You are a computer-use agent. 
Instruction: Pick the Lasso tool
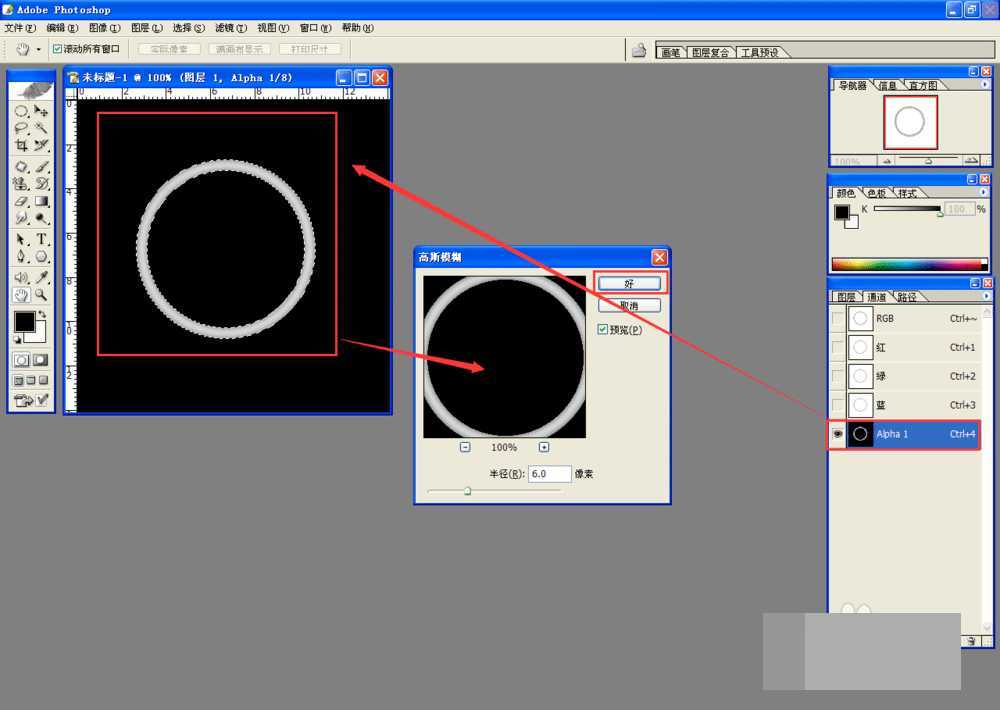[21, 128]
